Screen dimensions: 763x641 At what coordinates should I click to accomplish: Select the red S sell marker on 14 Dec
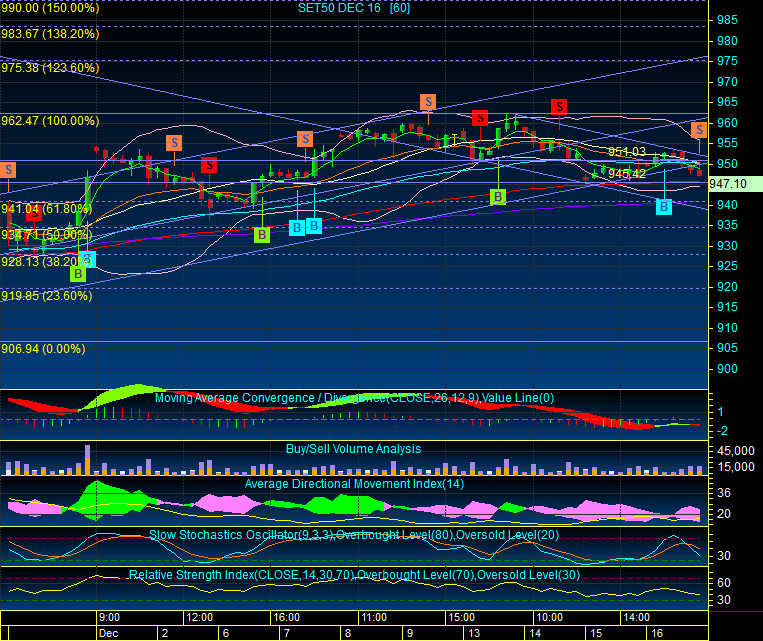coord(559,106)
